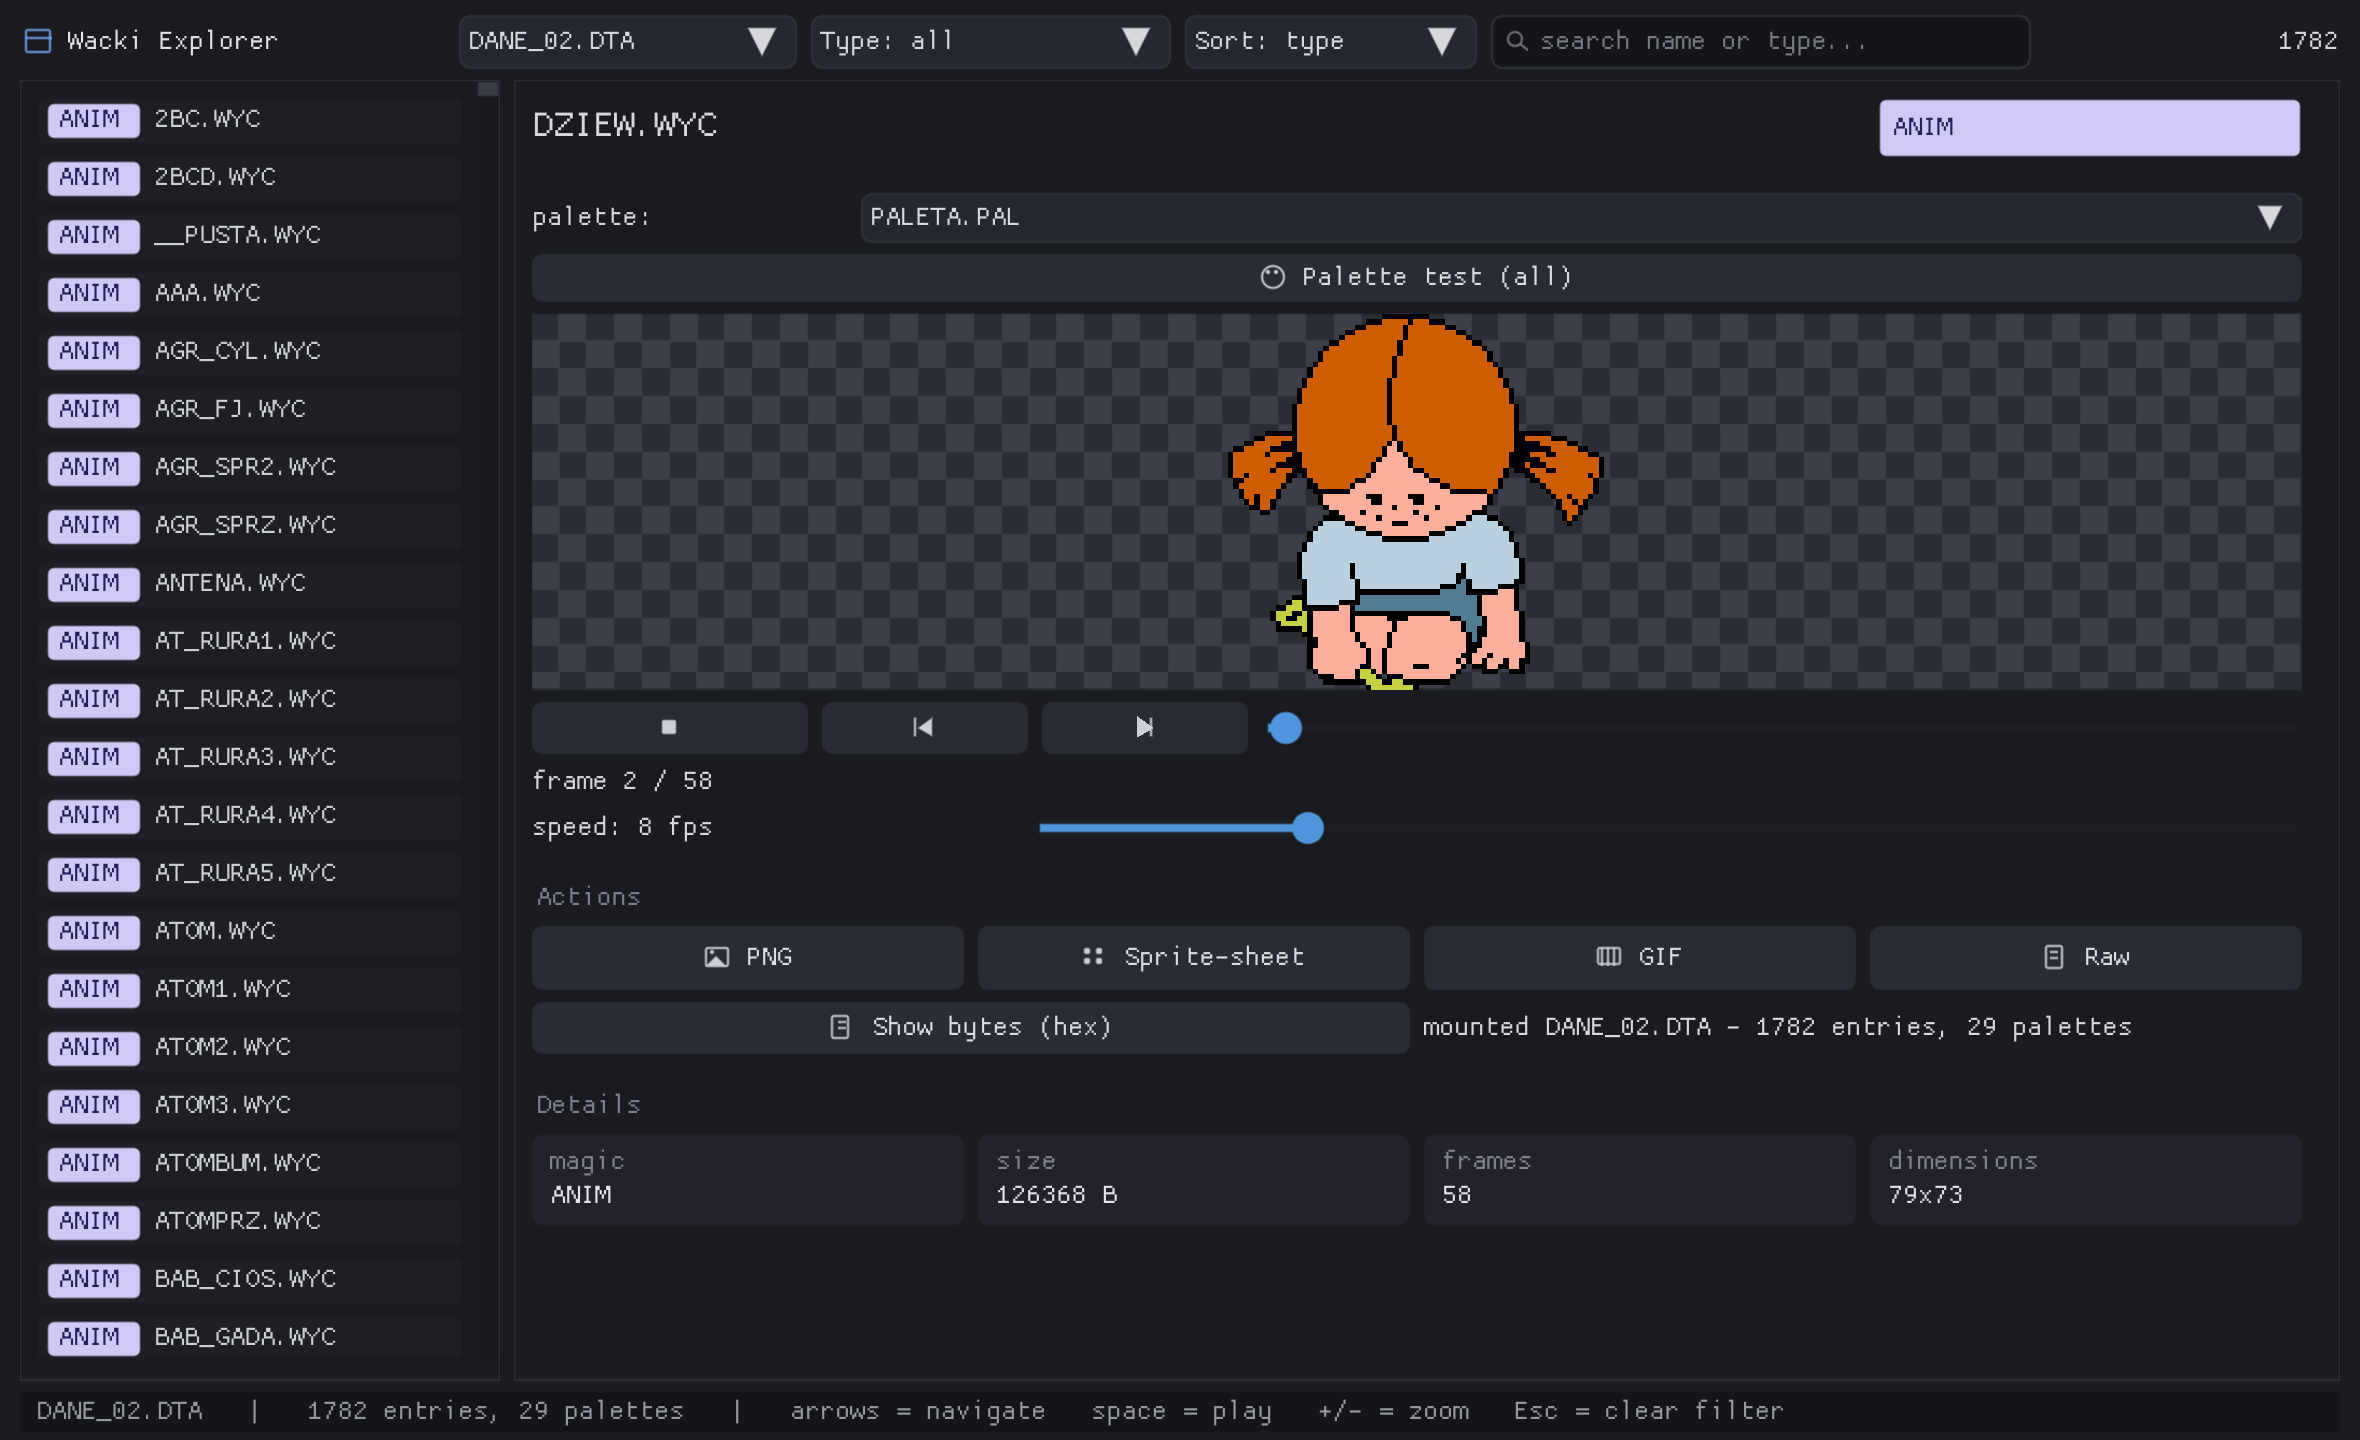Viewport: 2360px width, 1440px height.
Task: Click the speed fps slider handle
Action: [x=1307, y=828]
